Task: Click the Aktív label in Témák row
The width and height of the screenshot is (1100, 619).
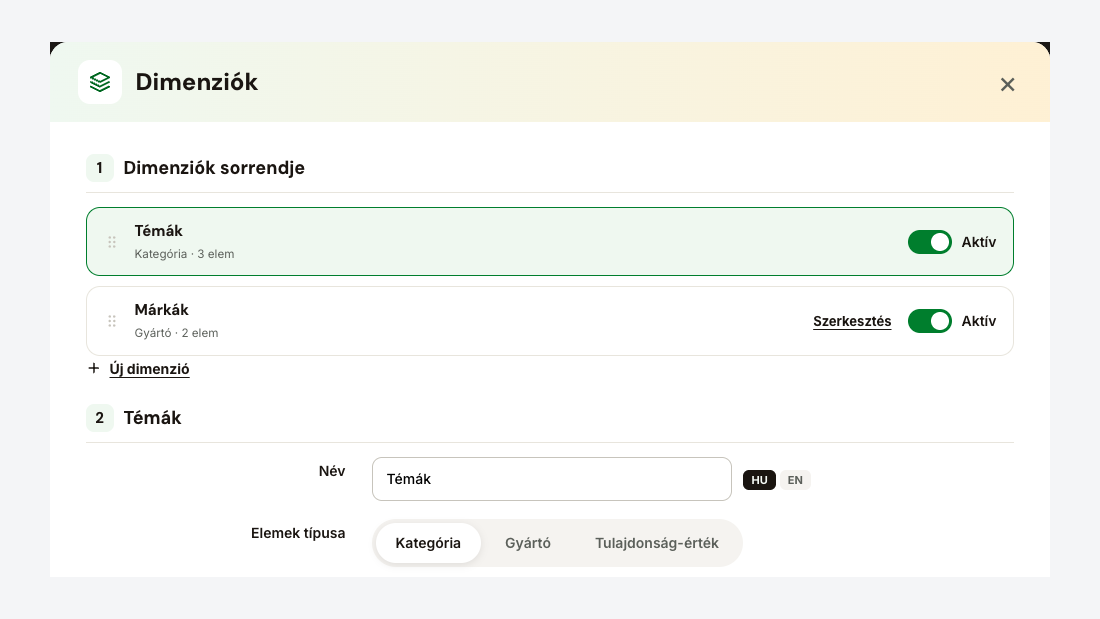Action: click(x=979, y=242)
